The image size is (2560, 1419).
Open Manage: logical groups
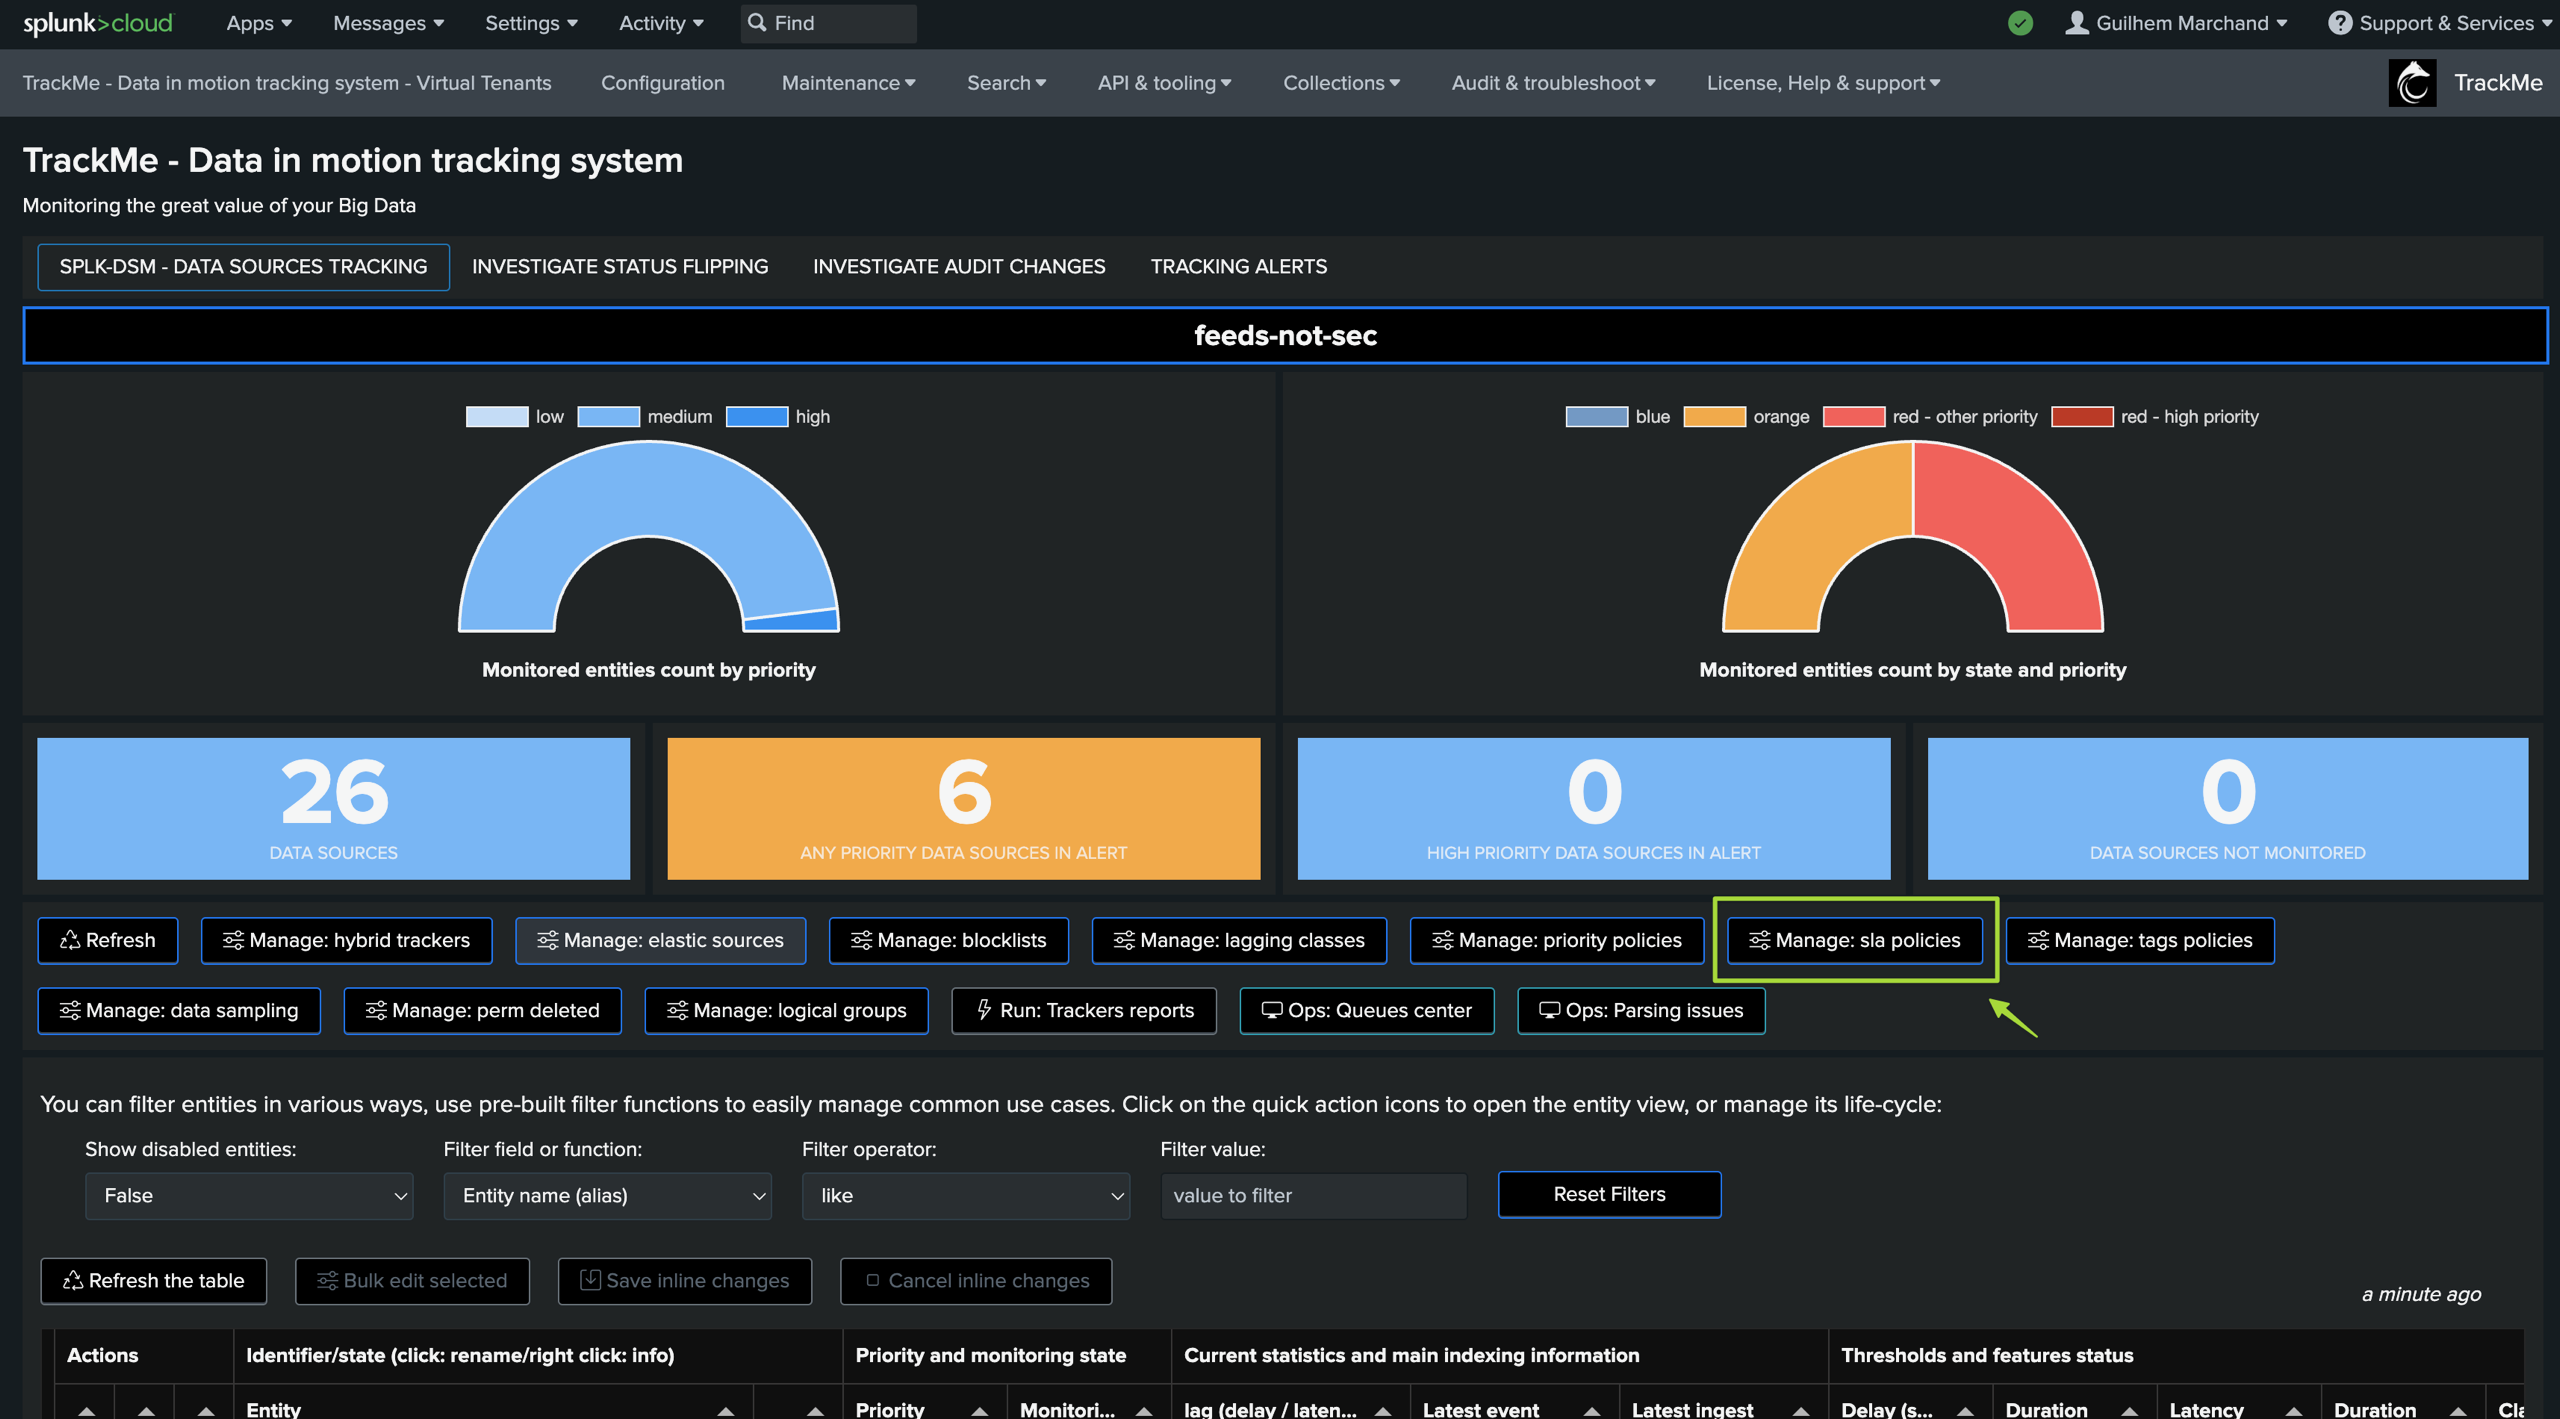pyautogui.click(x=786, y=1010)
